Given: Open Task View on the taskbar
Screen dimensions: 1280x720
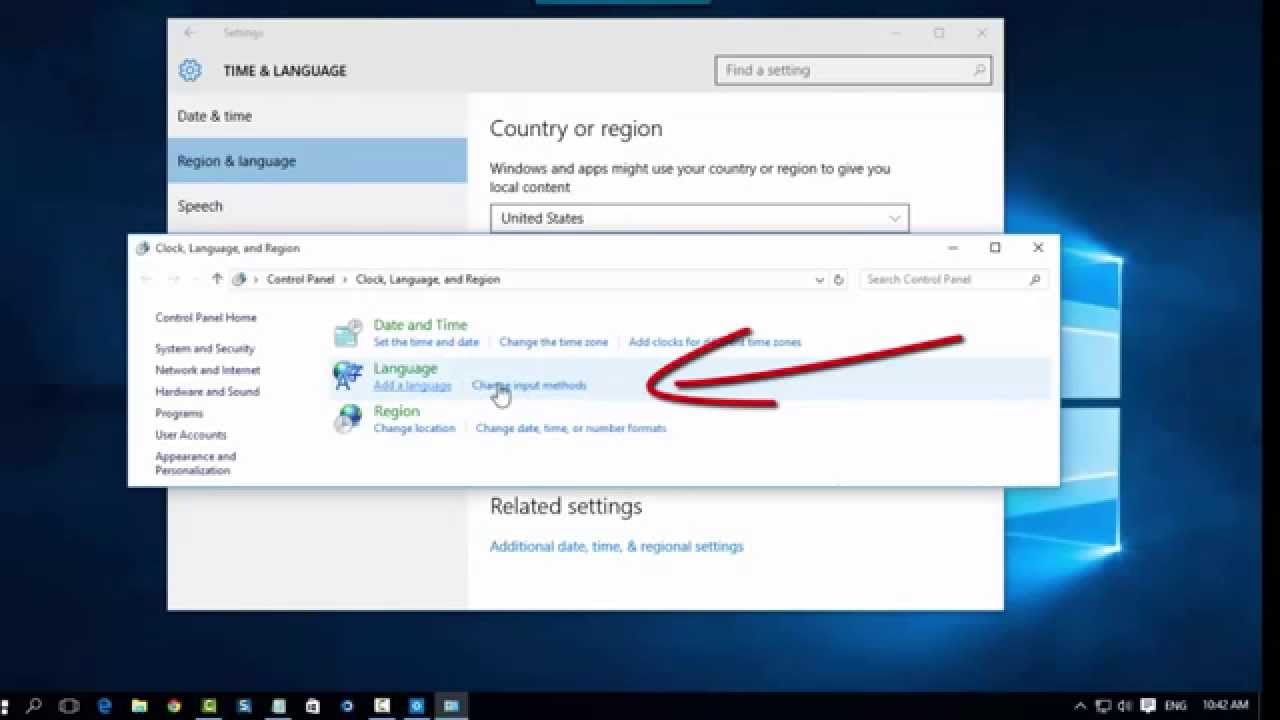Looking at the screenshot, I should point(69,705).
